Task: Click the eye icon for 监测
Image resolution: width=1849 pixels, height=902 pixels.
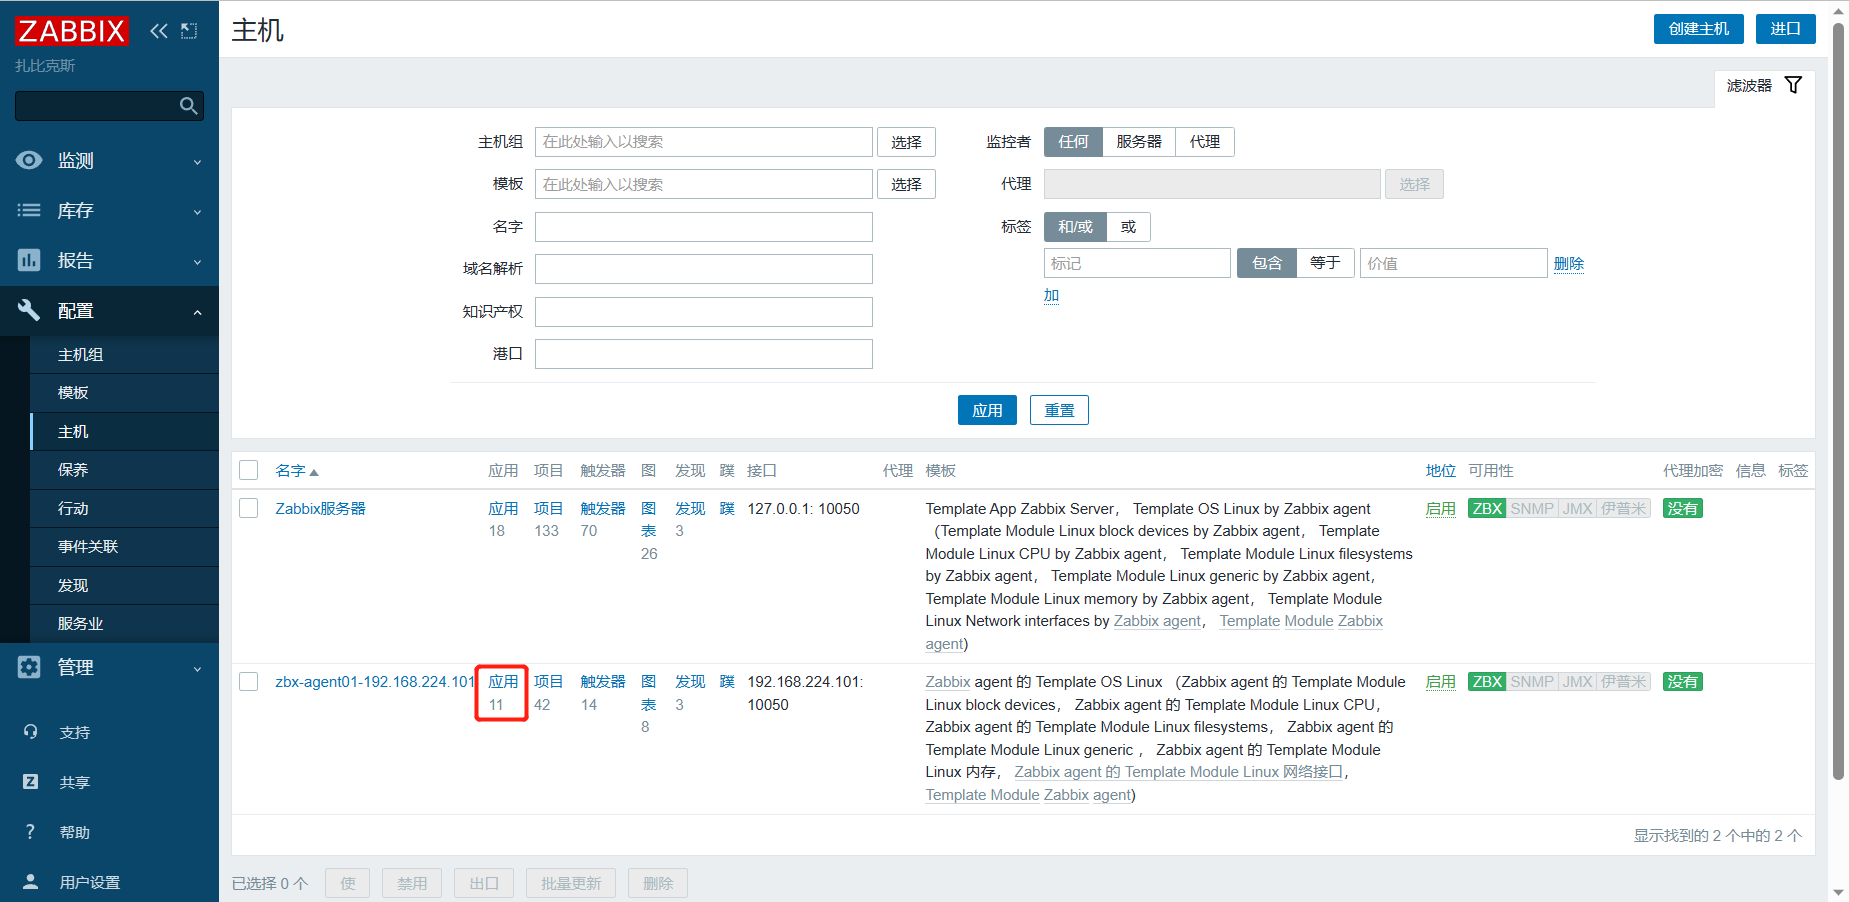Action: pos(29,160)
